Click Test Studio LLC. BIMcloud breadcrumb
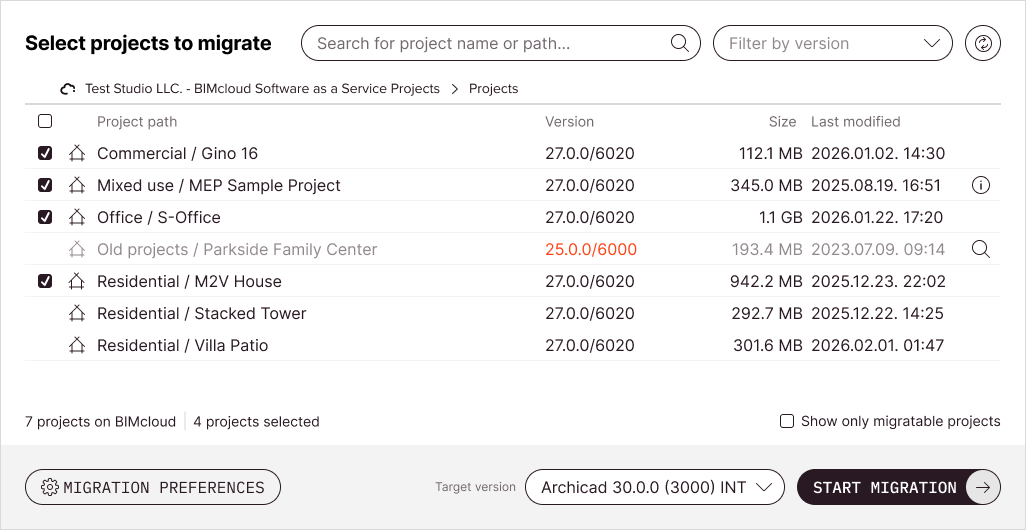Screen dimensions: 1026x530 (262, 88)
